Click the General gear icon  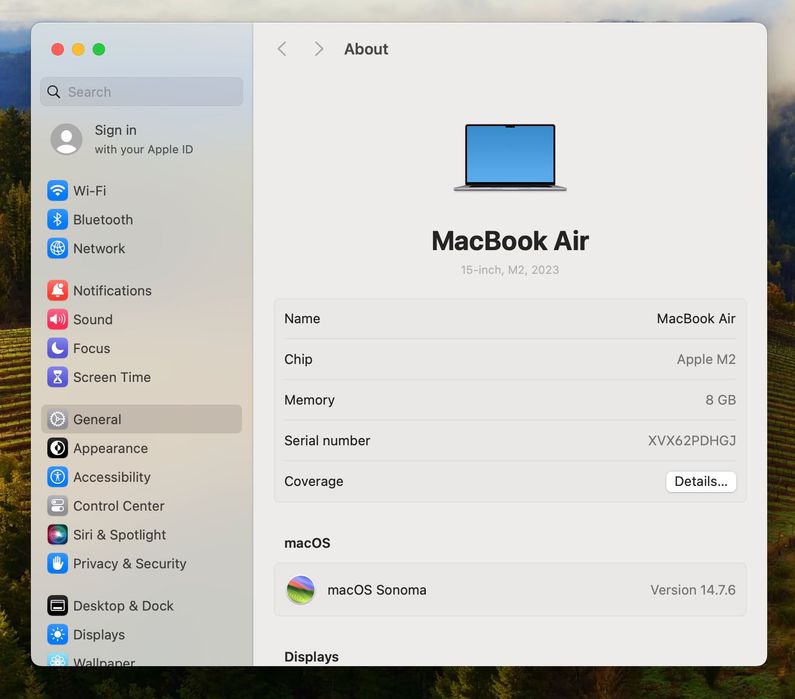[57, 419]
